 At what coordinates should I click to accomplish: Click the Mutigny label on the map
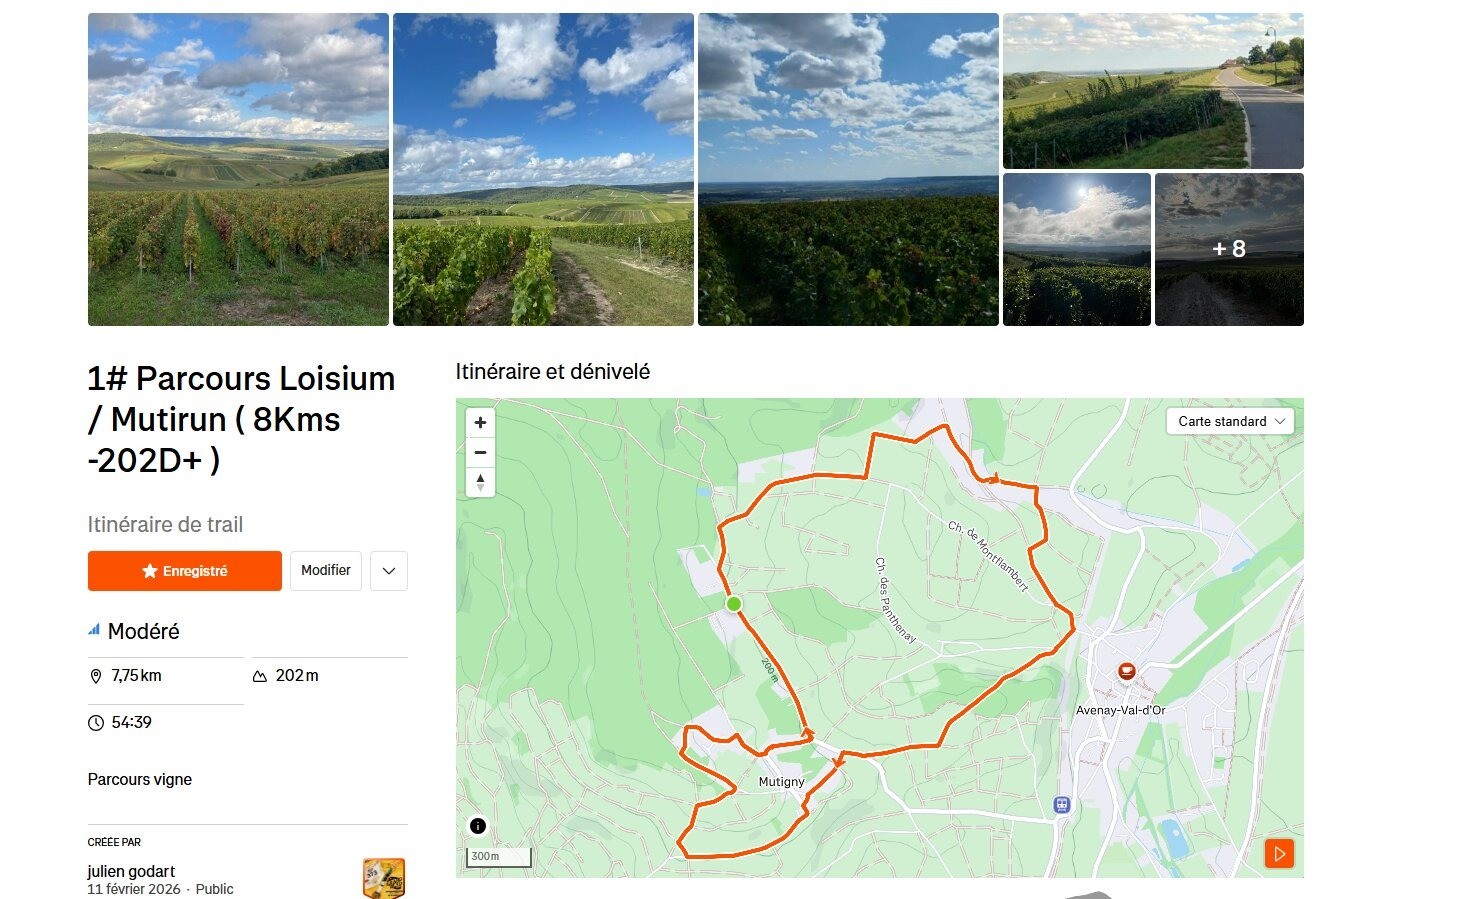tap(781, 782)
